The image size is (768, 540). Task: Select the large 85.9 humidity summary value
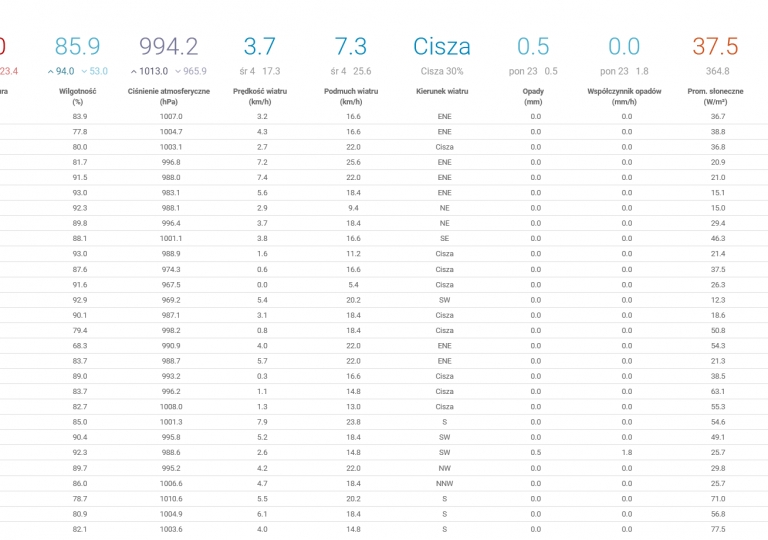[78, 46]
